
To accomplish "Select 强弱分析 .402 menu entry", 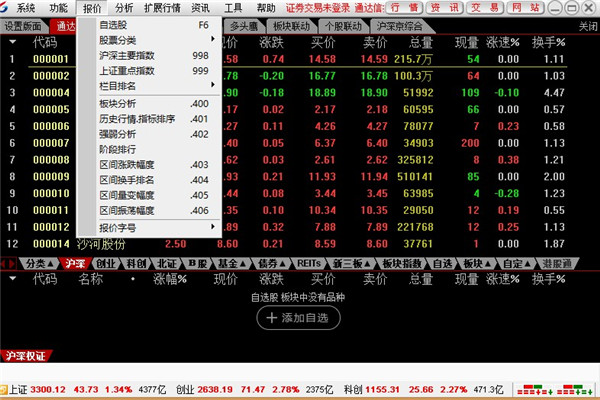I will pos(157,134).
